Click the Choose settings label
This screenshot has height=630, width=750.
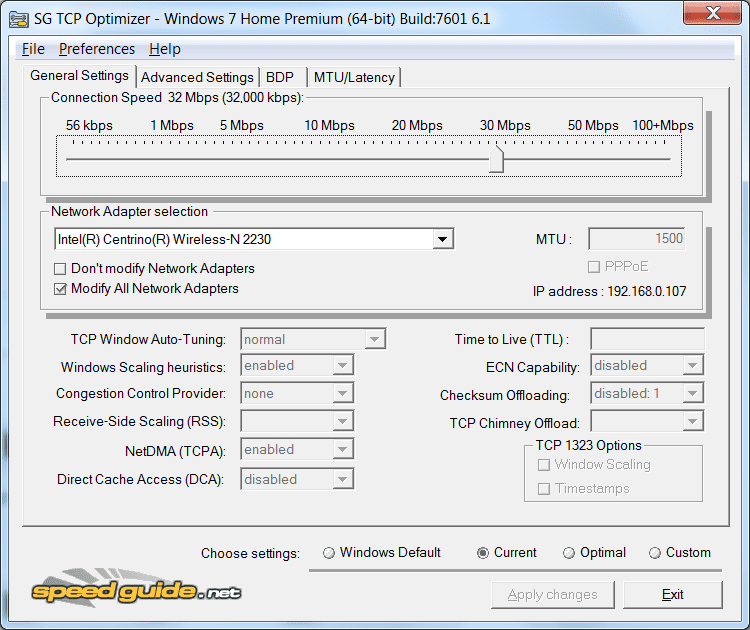point(250,553)
